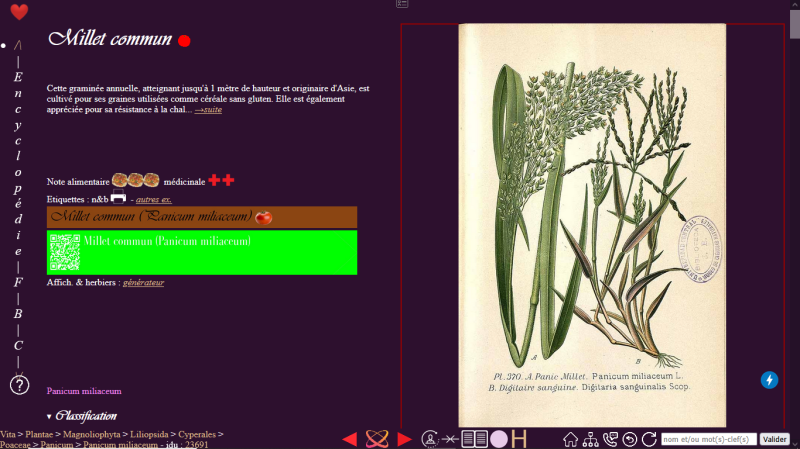Click the letter C in the sidebar

(18, 345)
